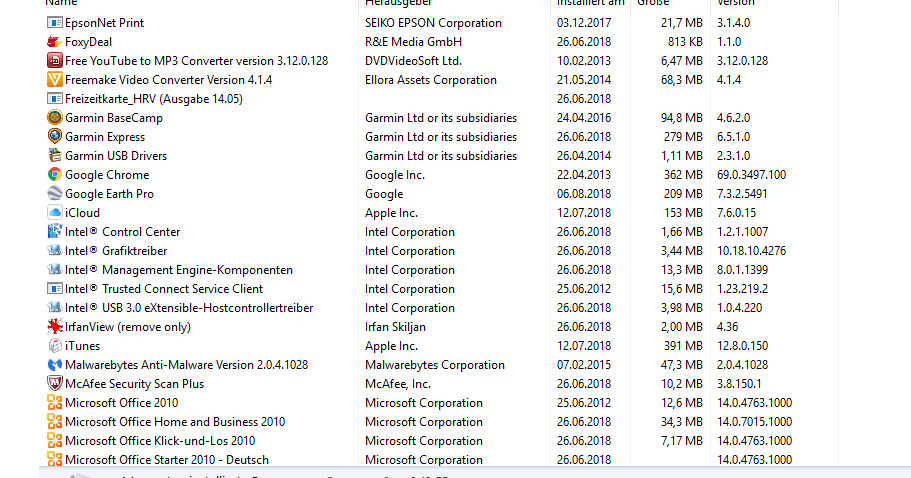Click the FoxyDeal entry name
911x478 pixels.
tap(88, 42)
